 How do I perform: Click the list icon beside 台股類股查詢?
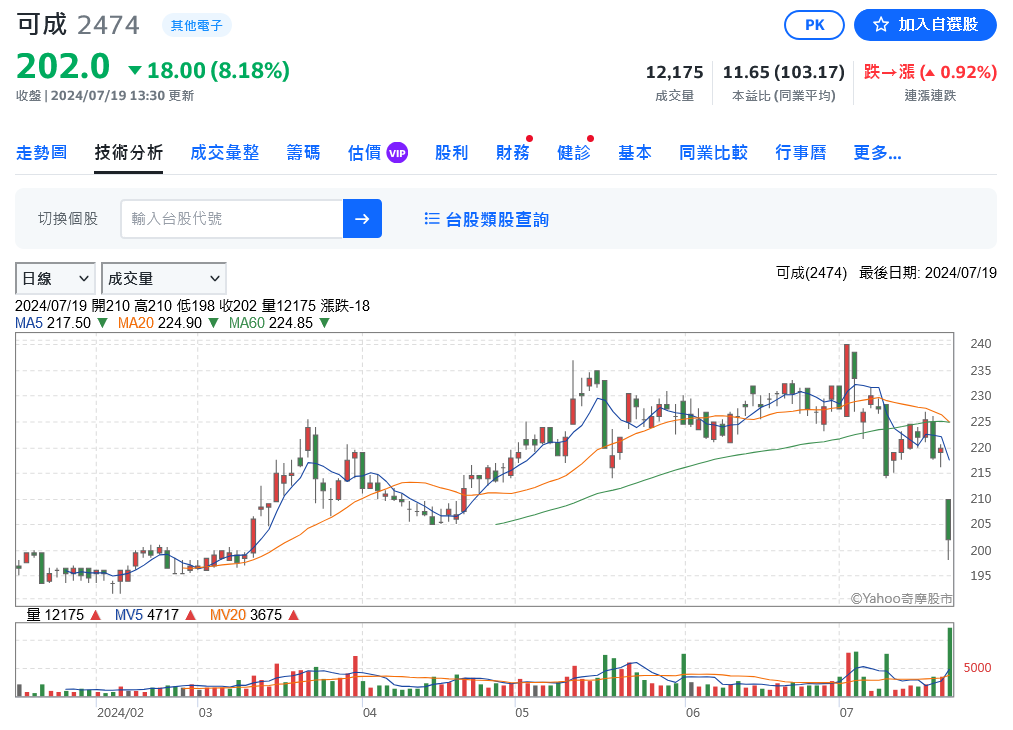pyautogui.click(x=432, y=219)
